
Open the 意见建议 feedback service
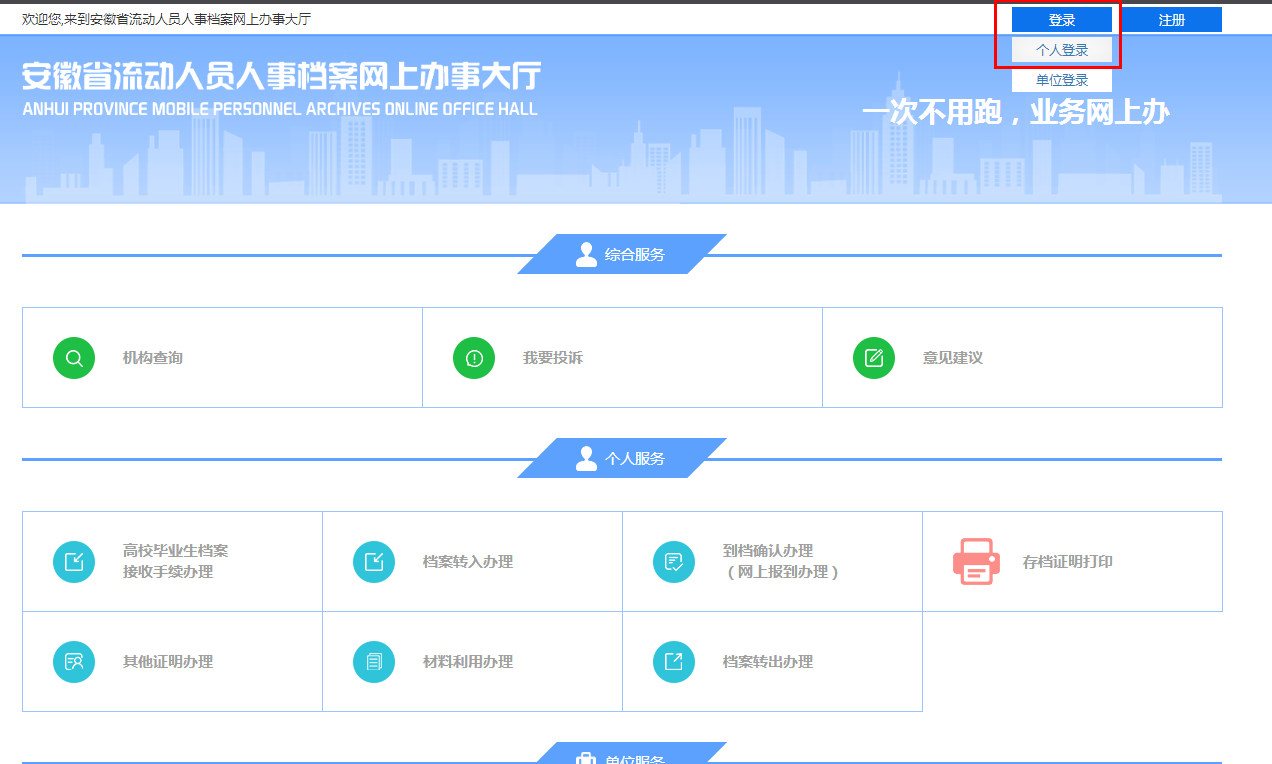[1022, 357]
